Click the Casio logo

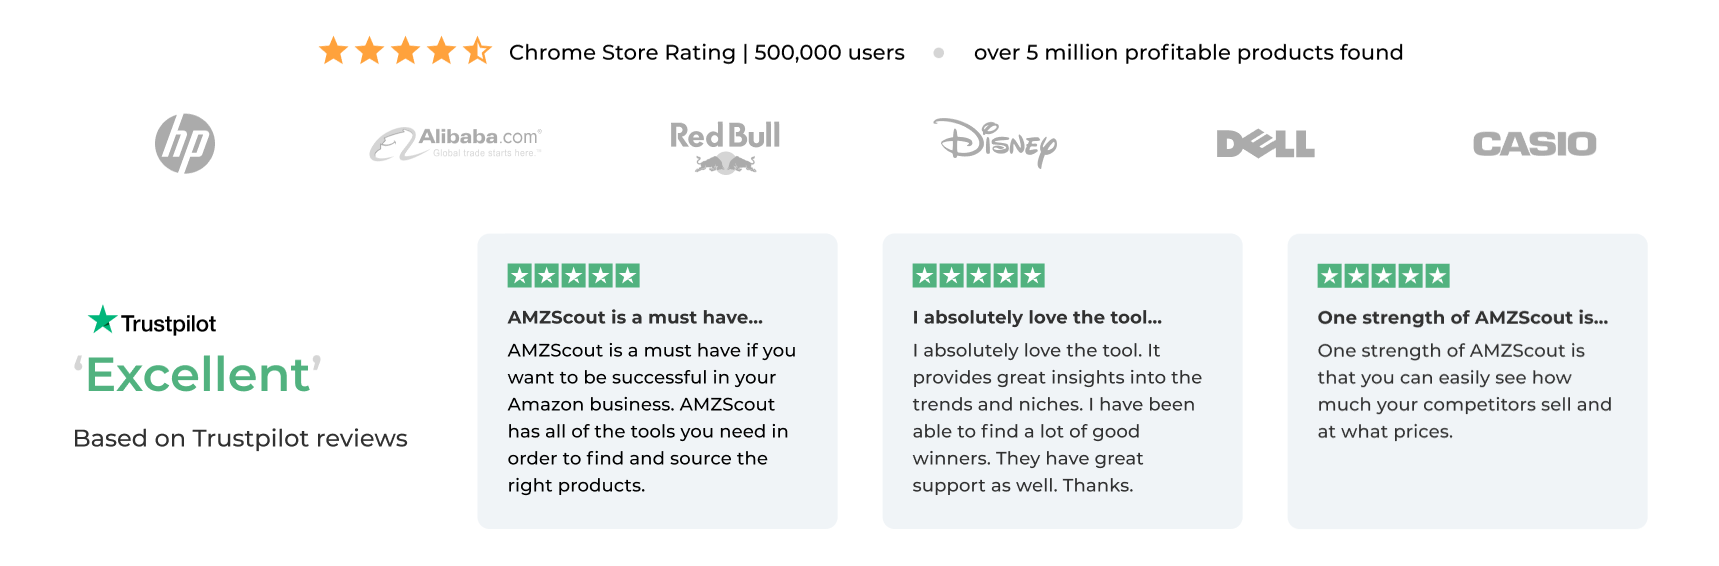(x=1534, y=144)
